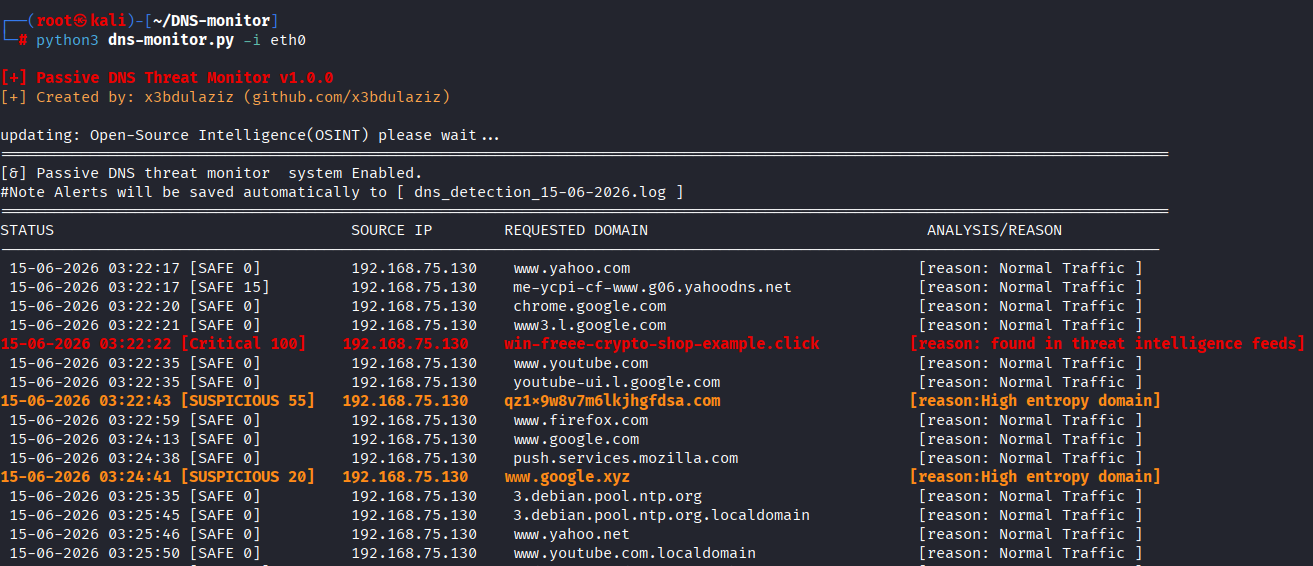The image size is (1313, 566).
Task: Click the 03:25:50 timestamp
Action: coord(144,553)
